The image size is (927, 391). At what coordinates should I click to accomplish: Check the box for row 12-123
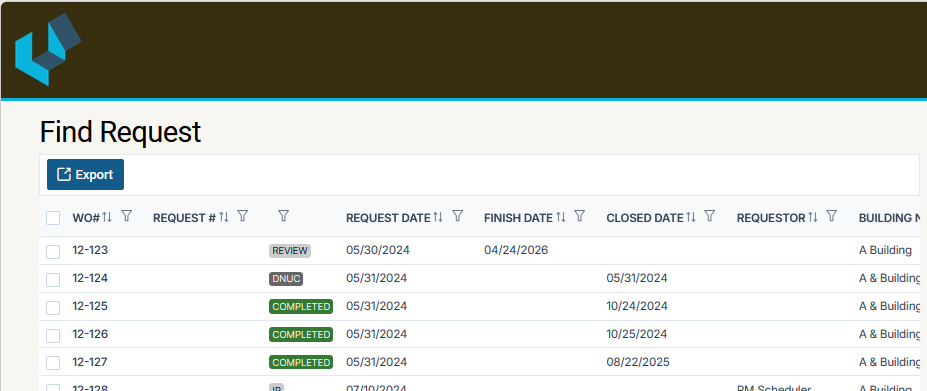pos(53,252)
